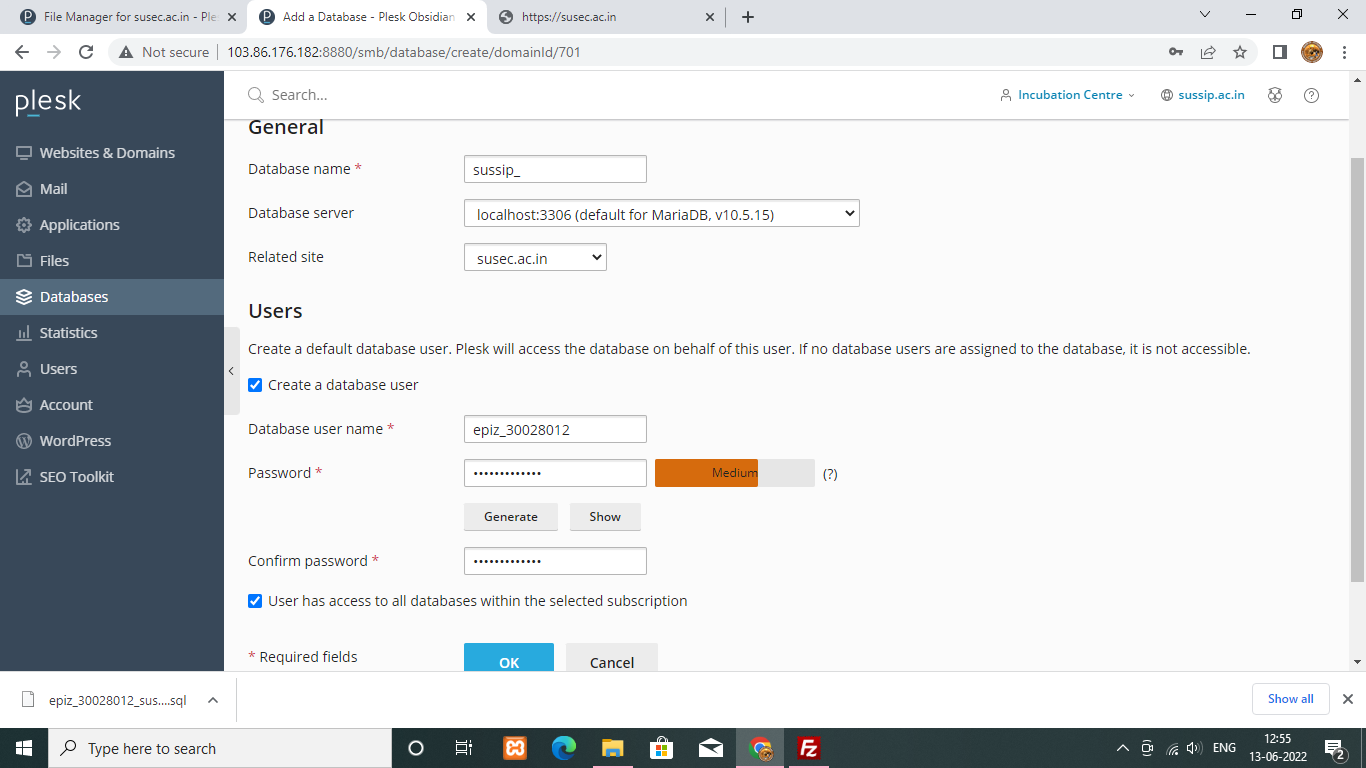
Task: Open Websites & Domains in sidebar
Action: [107, 153]
